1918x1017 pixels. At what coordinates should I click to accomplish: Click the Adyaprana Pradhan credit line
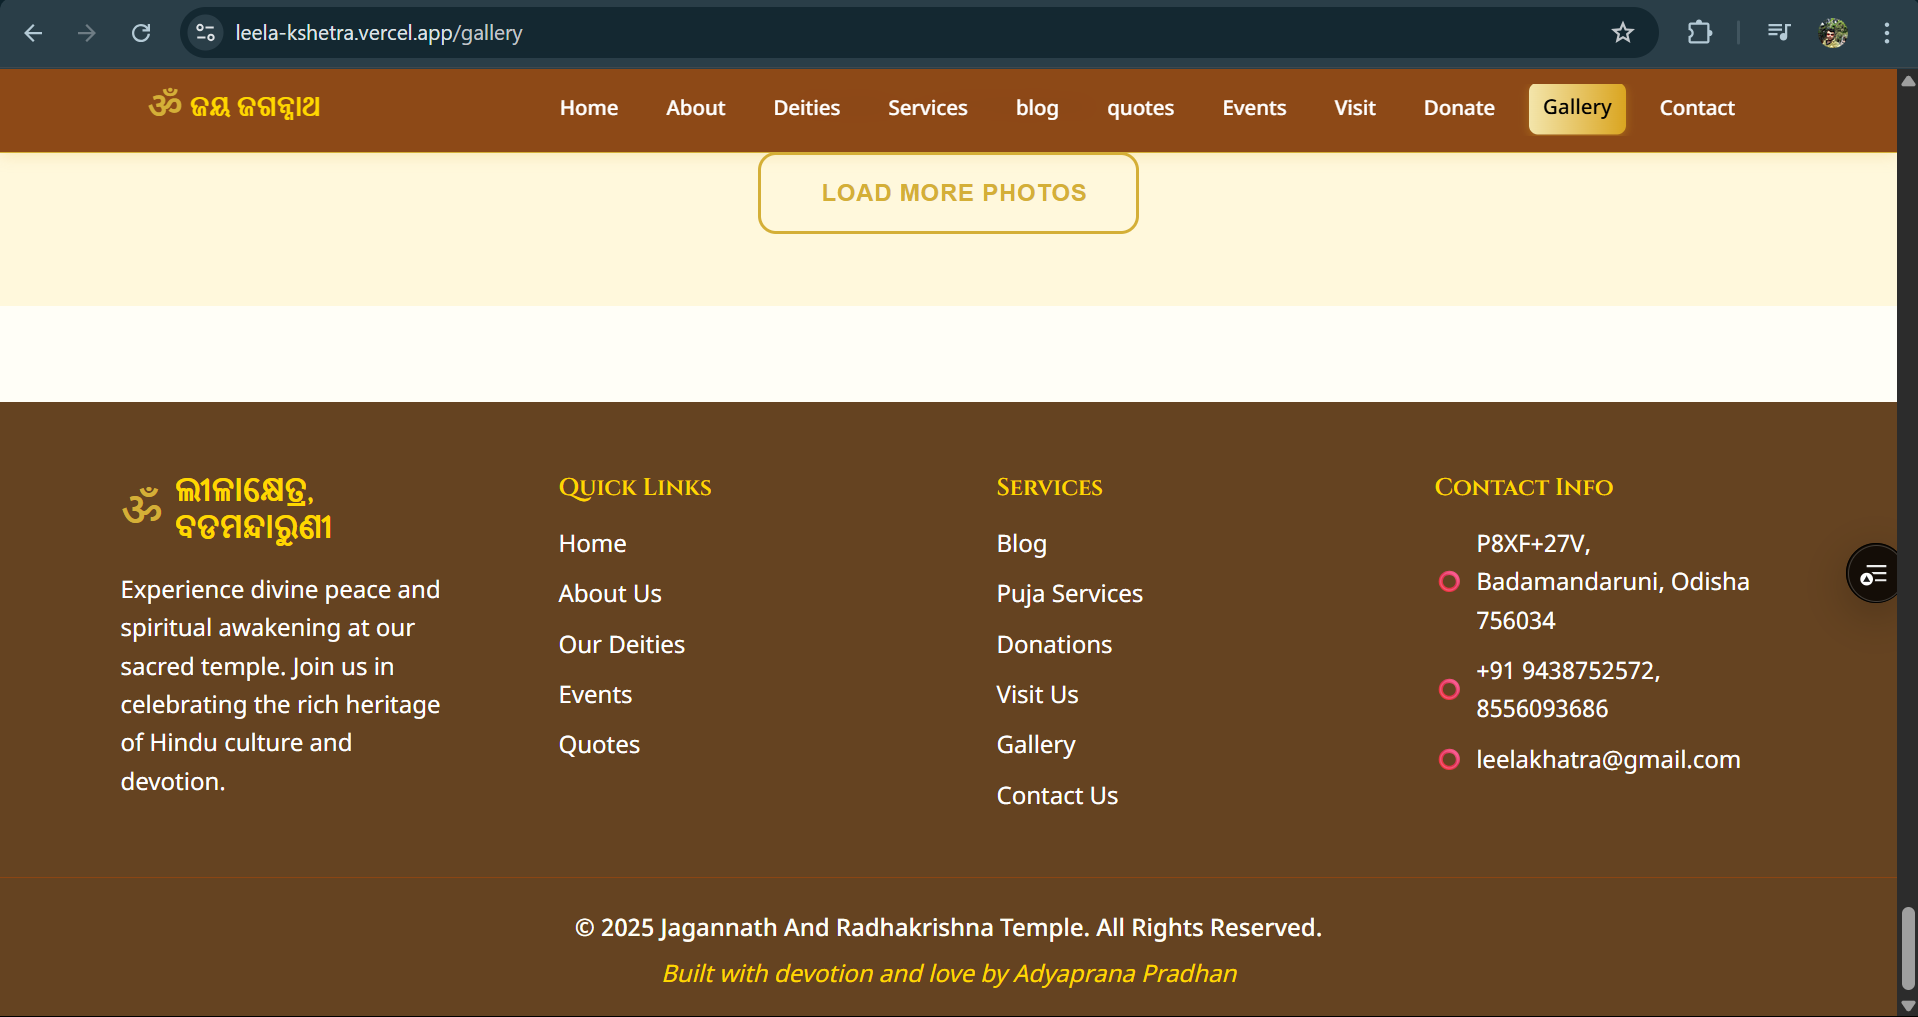pyautogui.click(x=949, y=974)
